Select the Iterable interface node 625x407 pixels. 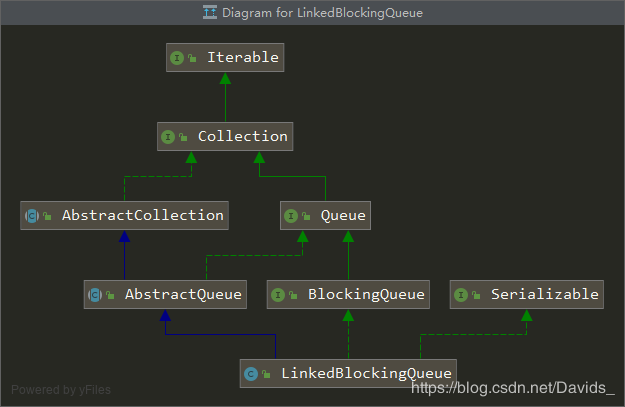tap(225, 57)
